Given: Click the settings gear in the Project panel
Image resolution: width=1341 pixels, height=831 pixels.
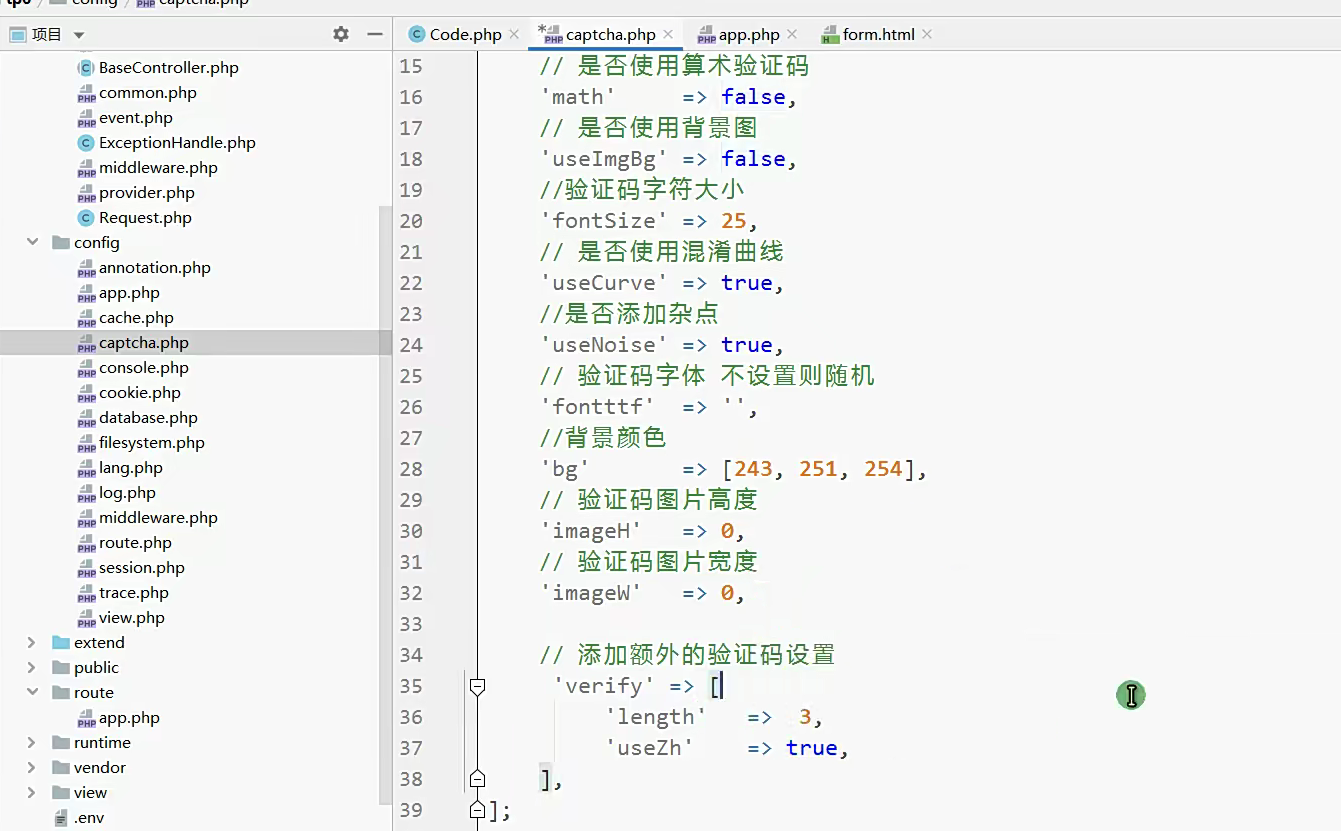Looking at the screenshot, I should click(x=341, y=33).
